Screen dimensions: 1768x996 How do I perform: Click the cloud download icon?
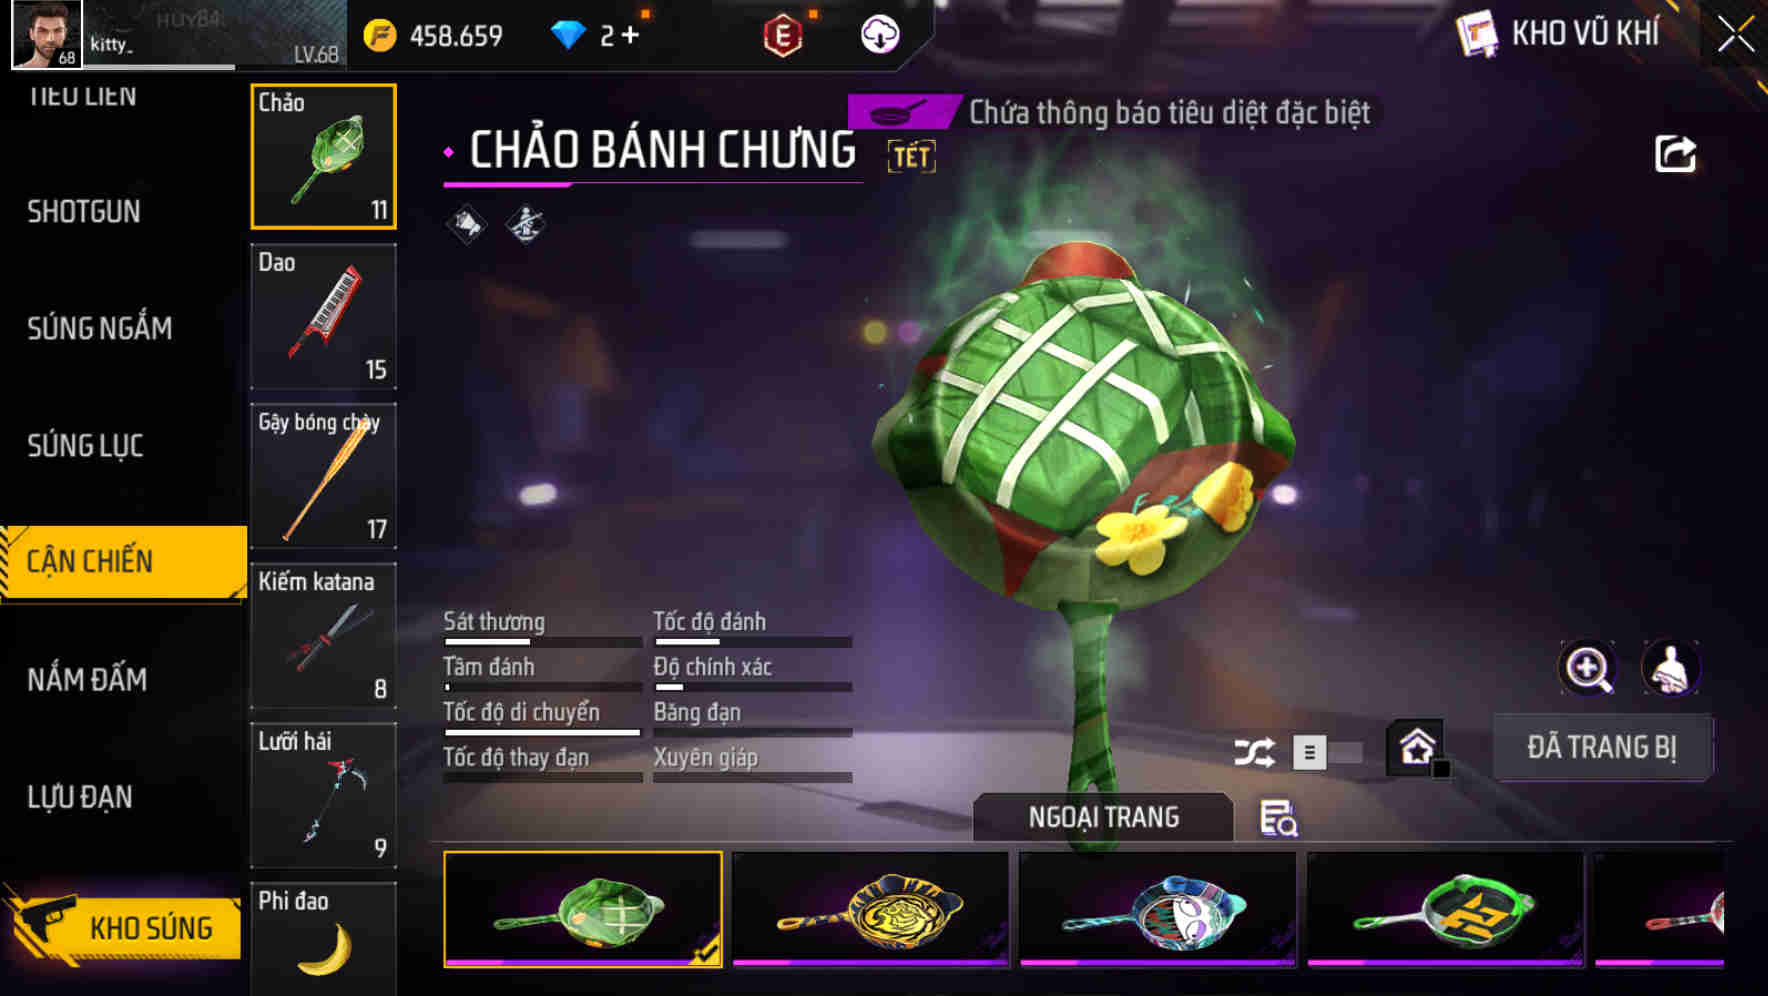[x=880, y=35]
